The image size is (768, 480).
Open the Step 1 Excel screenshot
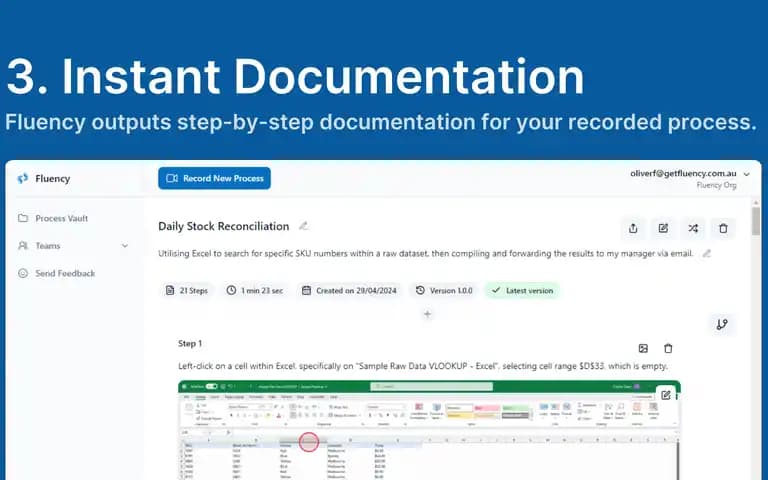click(429, 430)
